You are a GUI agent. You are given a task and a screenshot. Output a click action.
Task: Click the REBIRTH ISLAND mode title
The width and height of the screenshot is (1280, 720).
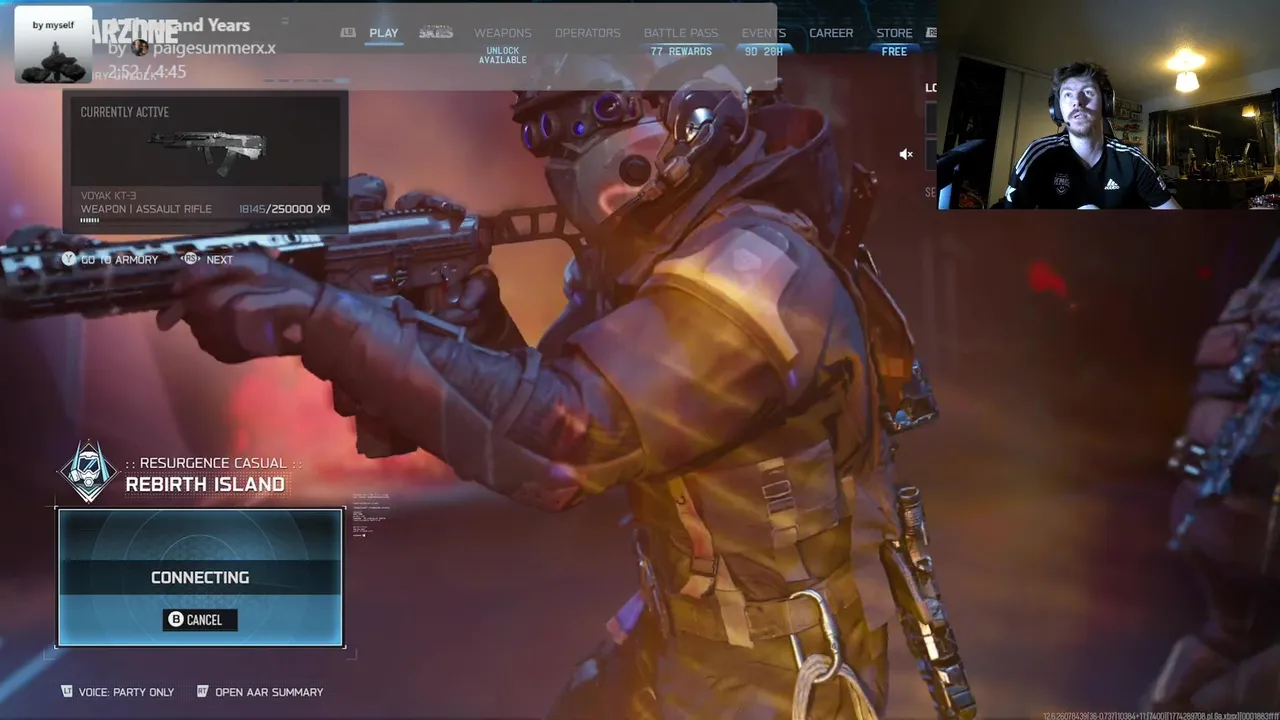point(205,484)
